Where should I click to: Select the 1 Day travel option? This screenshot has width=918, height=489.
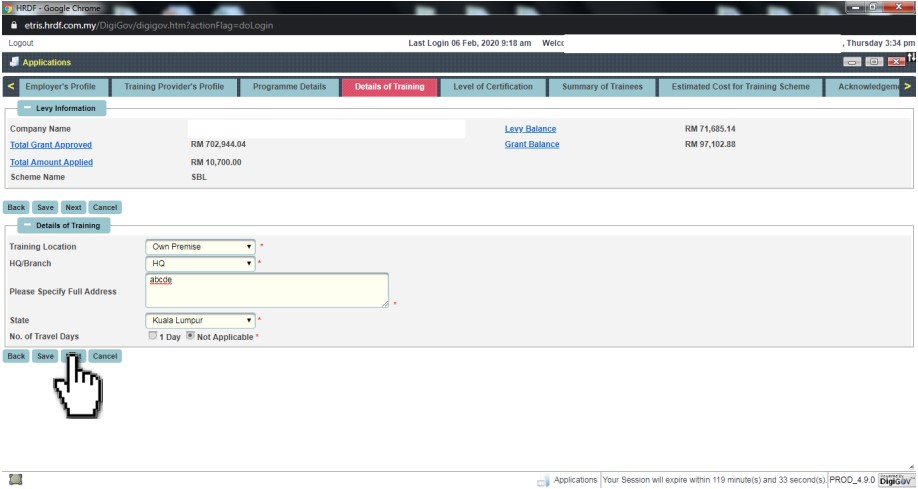coord(153,337)
